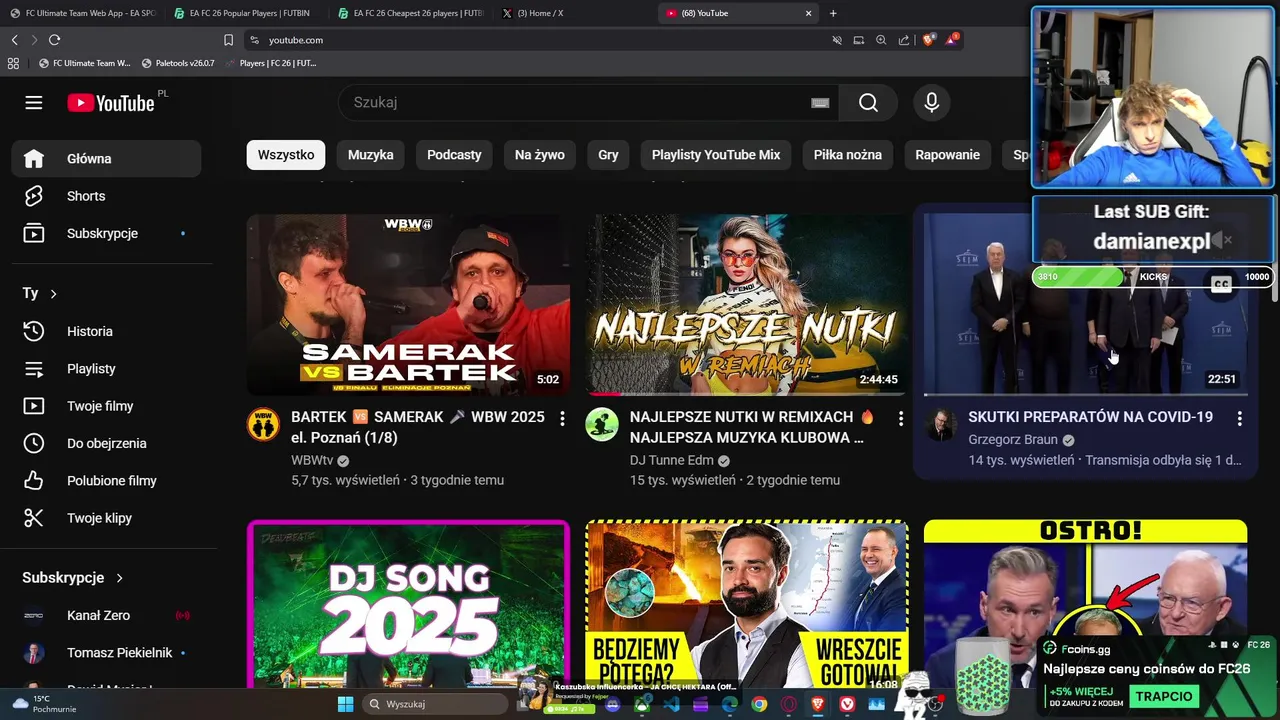Toggle closed captions CC on Braun video preview
The height and width of the screenshot is (720, 1280).
pyautogui.click(x=1220, y=284)
